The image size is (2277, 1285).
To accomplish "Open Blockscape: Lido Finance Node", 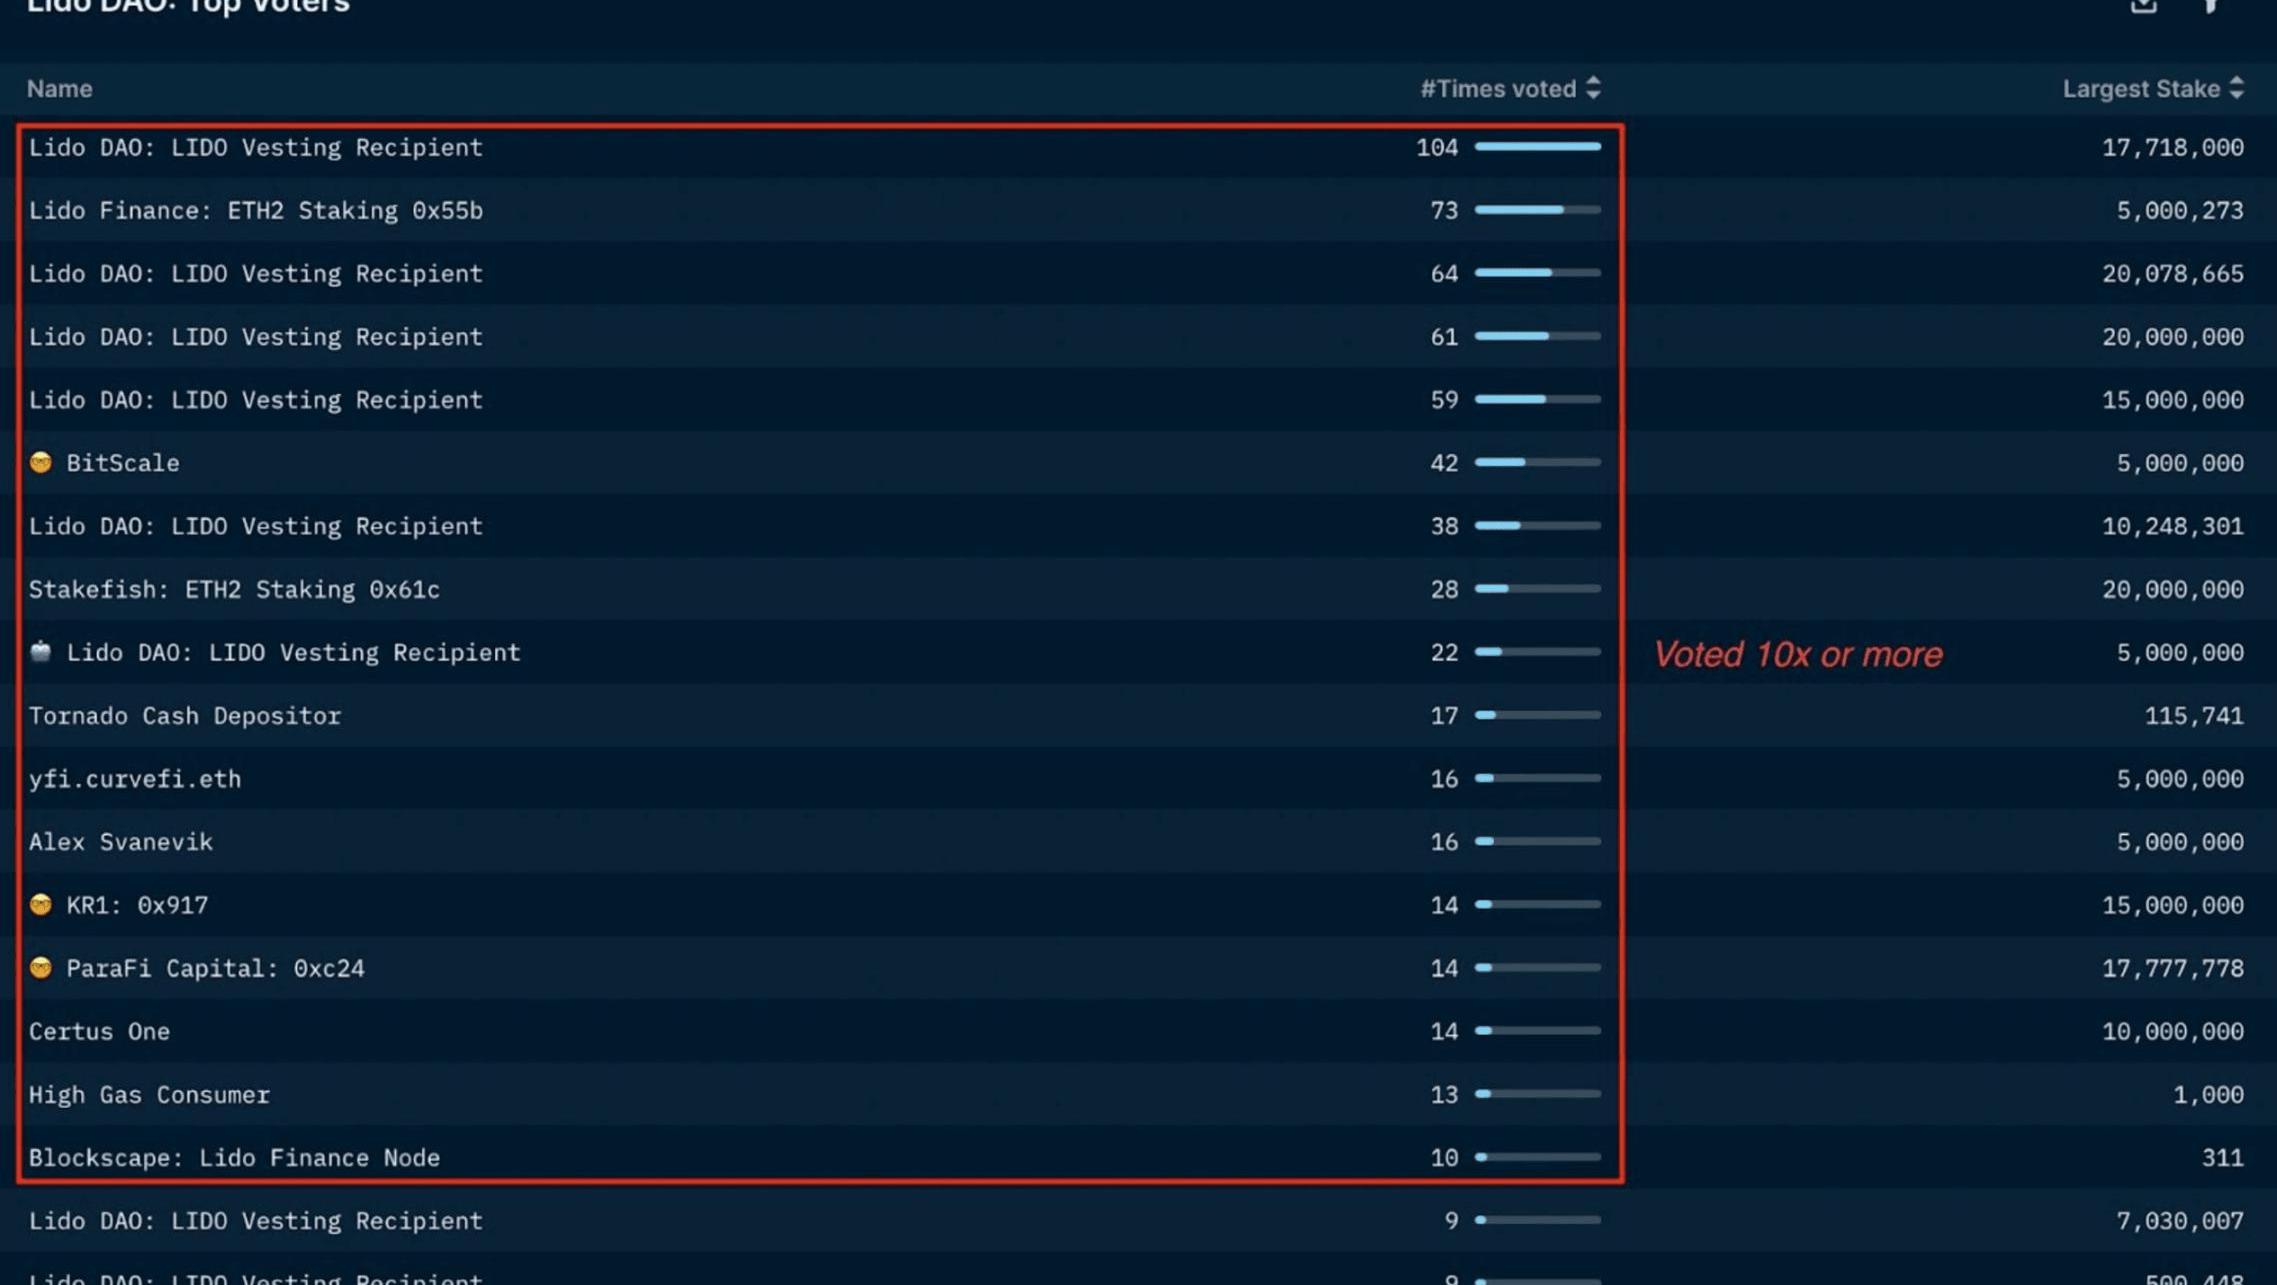I will pyautogui.click(x=234, y=1157).
